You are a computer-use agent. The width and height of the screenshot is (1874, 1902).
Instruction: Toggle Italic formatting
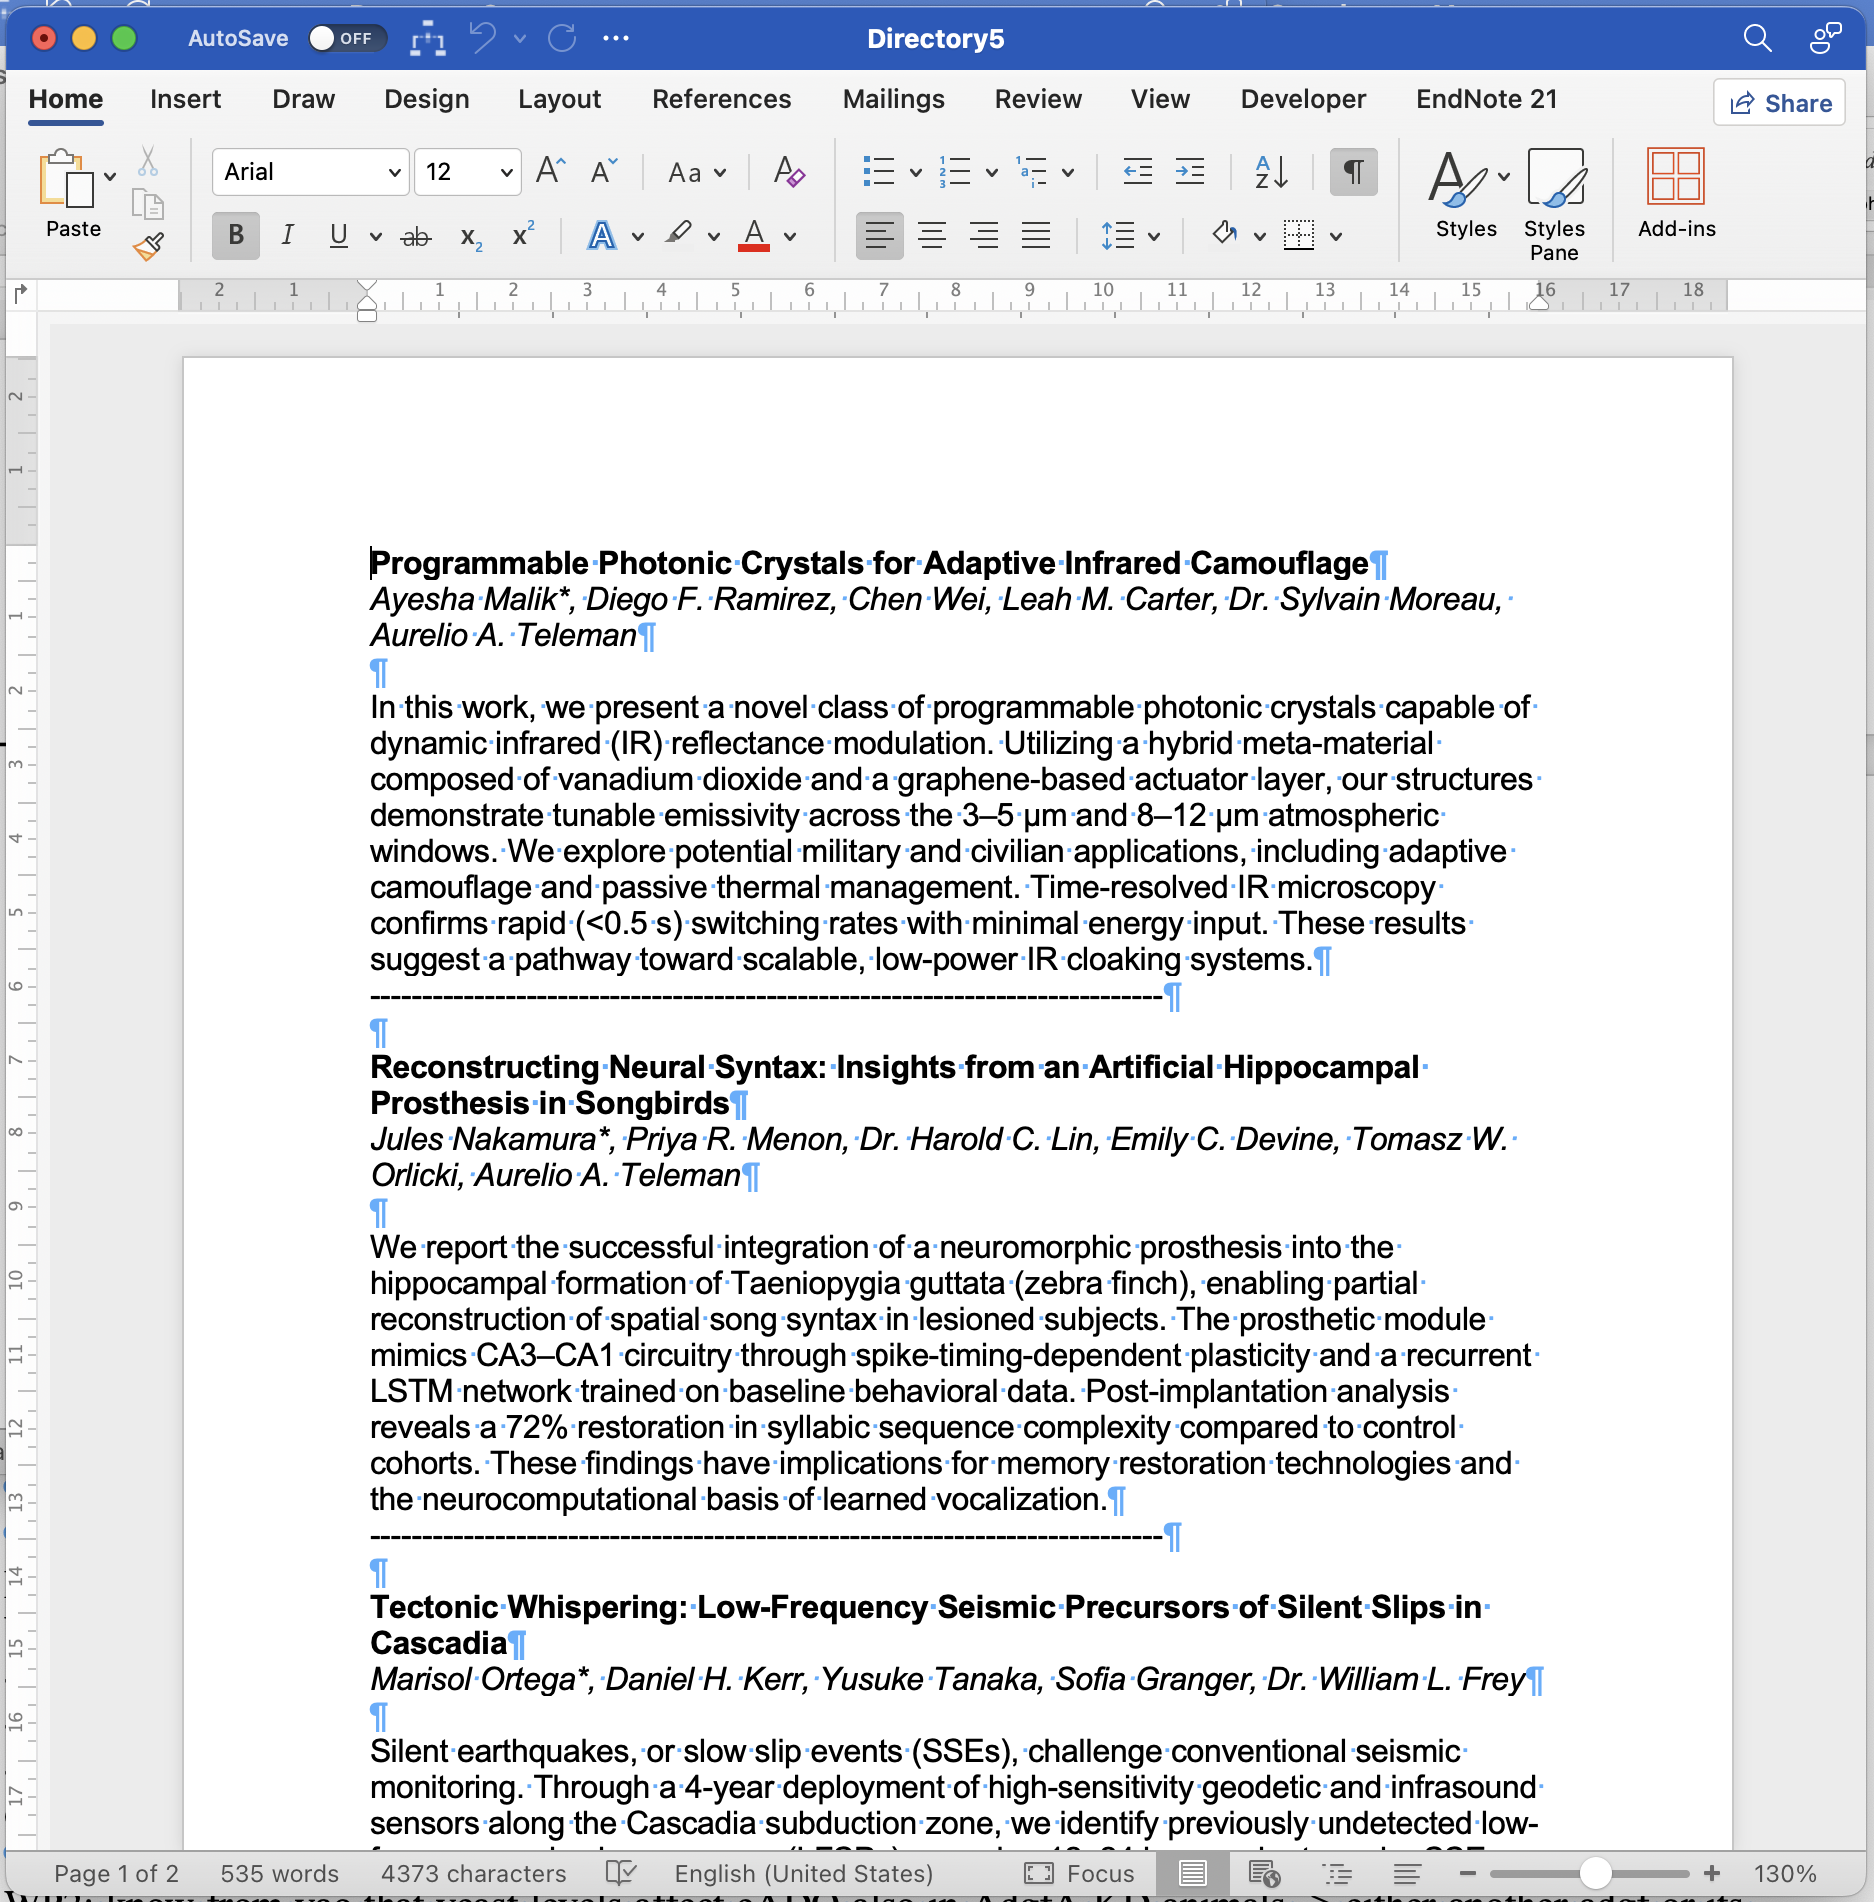[x=288, y=236]
